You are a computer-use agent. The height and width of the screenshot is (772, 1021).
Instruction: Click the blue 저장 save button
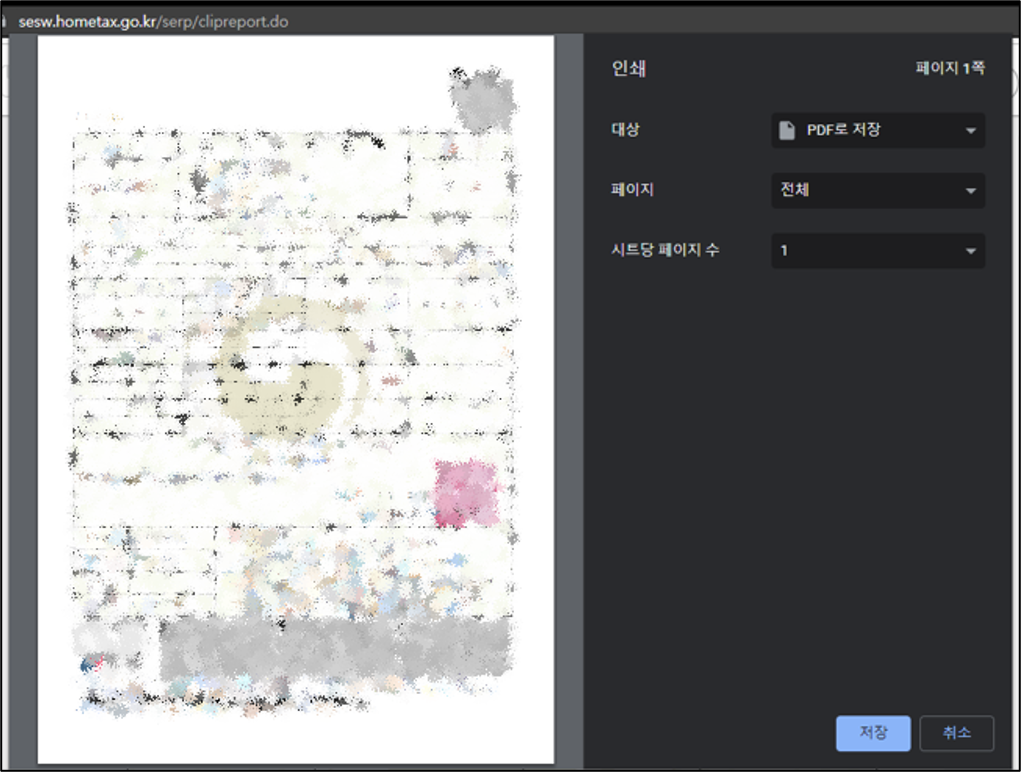pyautogui.click(x=873, y=733)
